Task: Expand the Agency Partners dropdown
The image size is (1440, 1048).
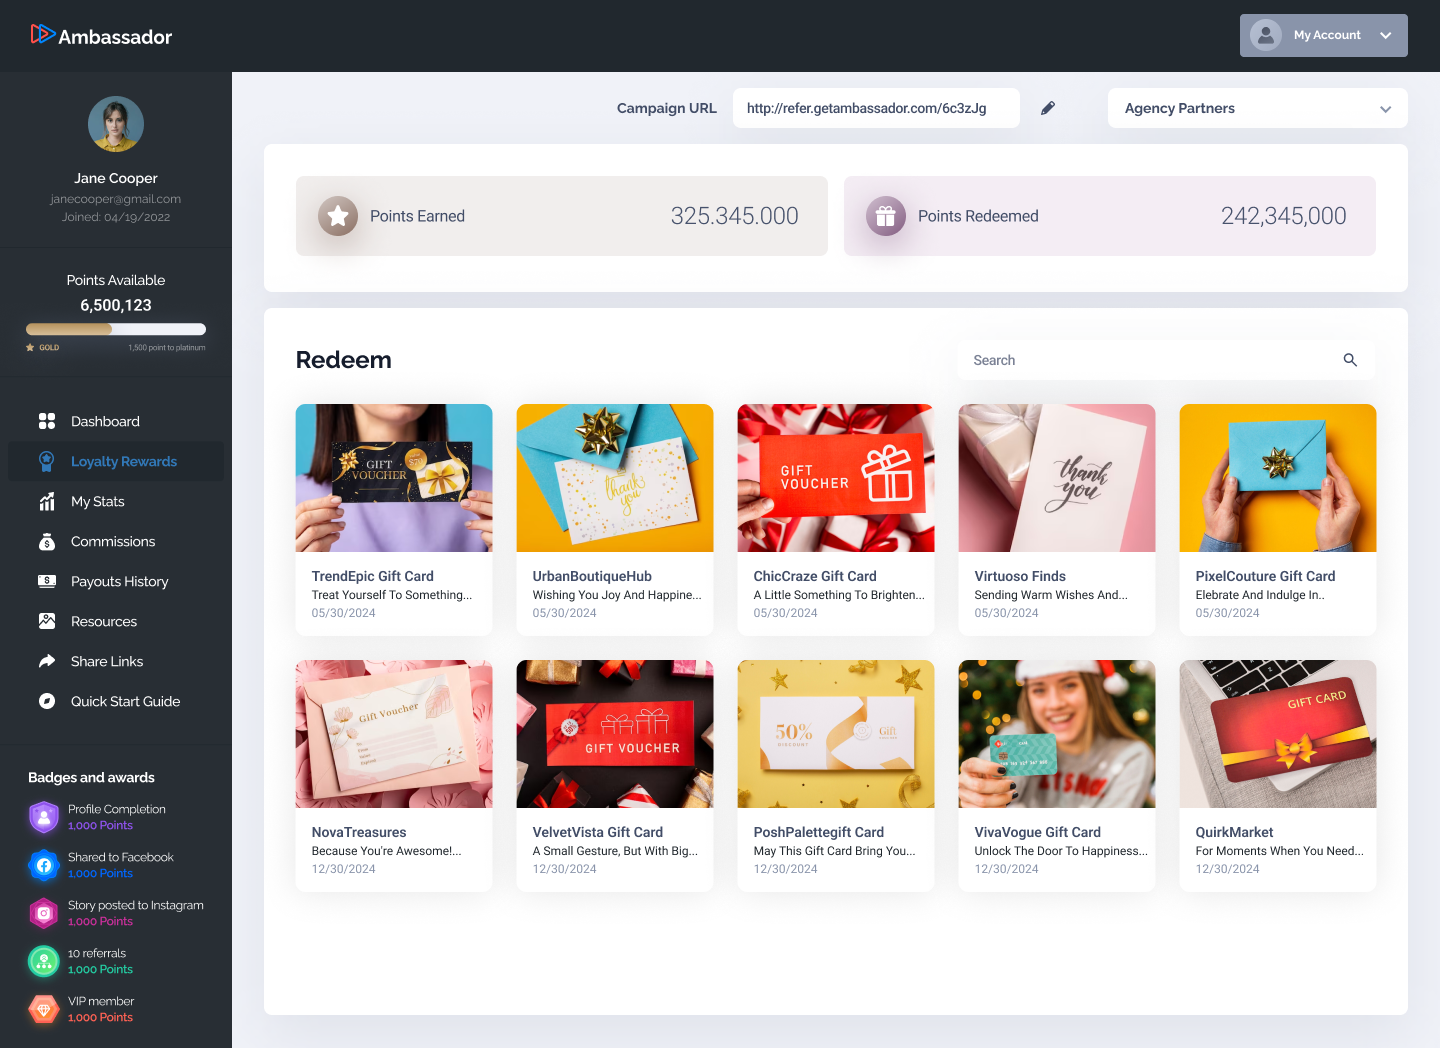Action: tap(1257, 108)
